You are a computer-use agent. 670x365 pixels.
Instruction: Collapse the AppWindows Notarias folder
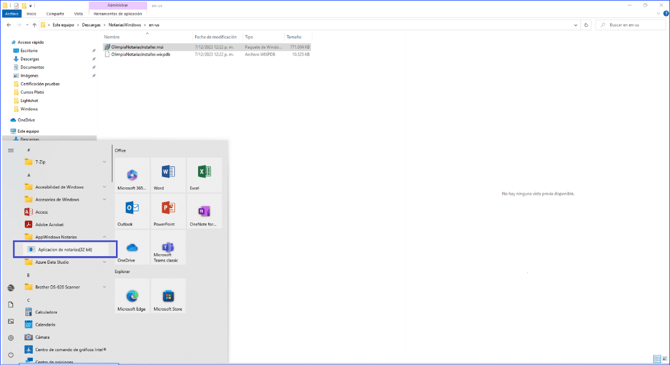pos(64,237)
